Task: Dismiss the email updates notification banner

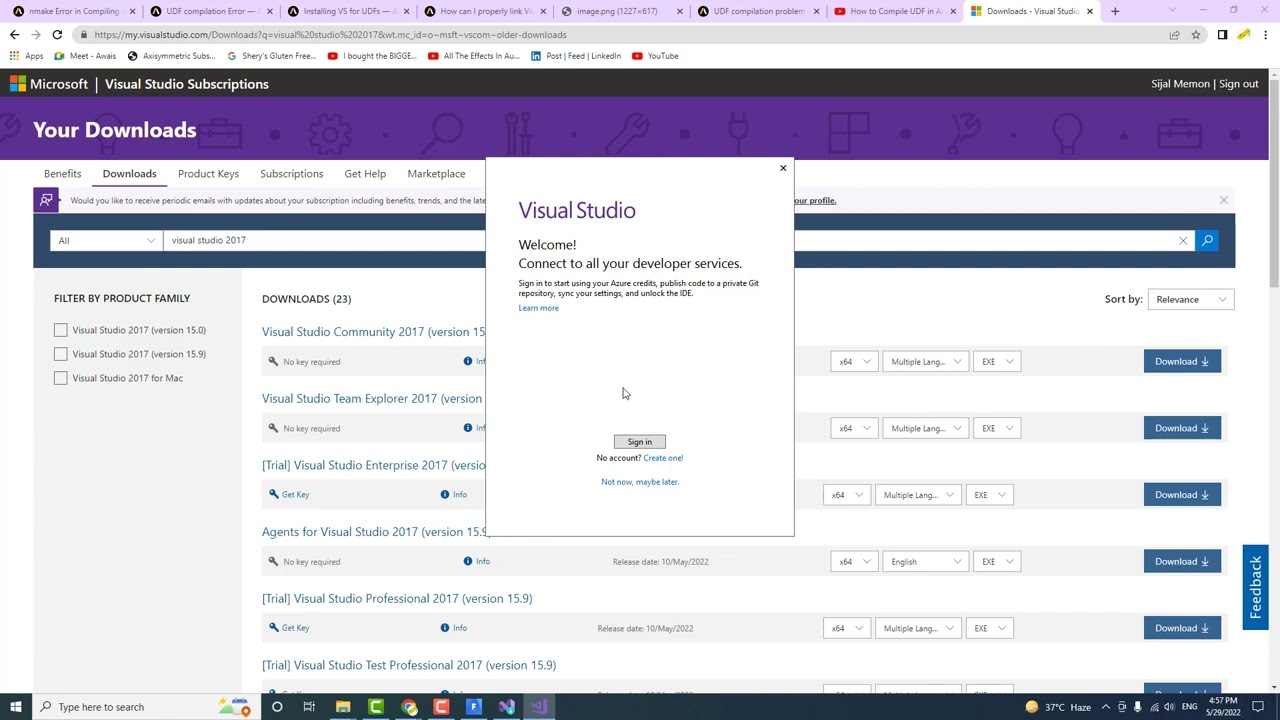Action: 1223,200
